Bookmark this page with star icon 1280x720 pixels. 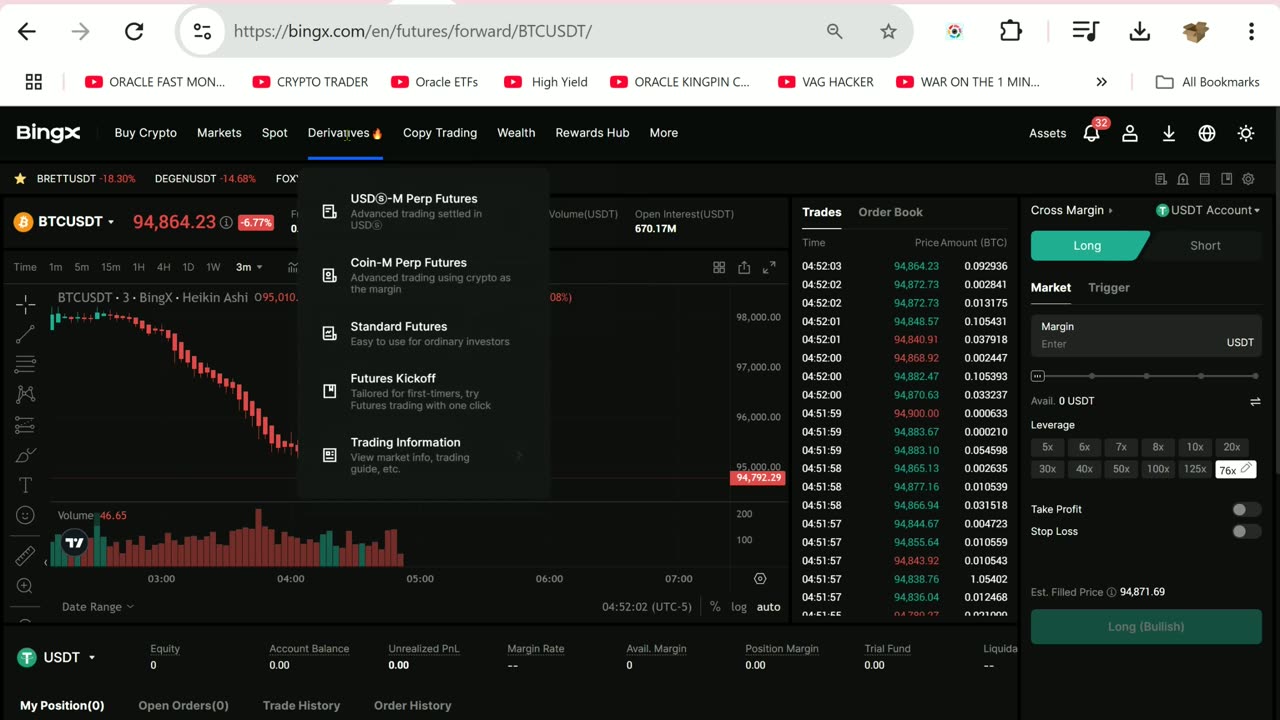point(888,31)
